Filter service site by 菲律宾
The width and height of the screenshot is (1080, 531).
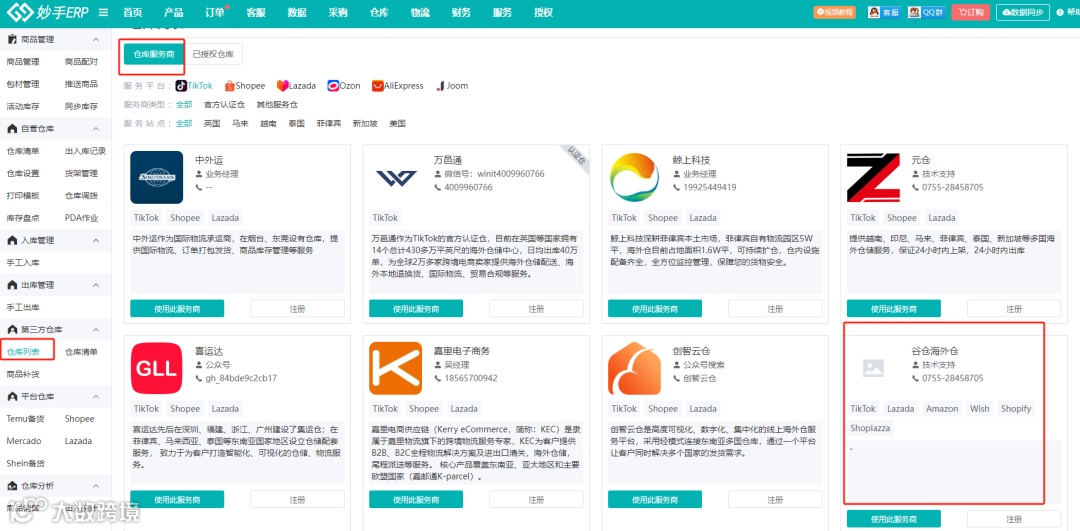(x=329, y=123)
